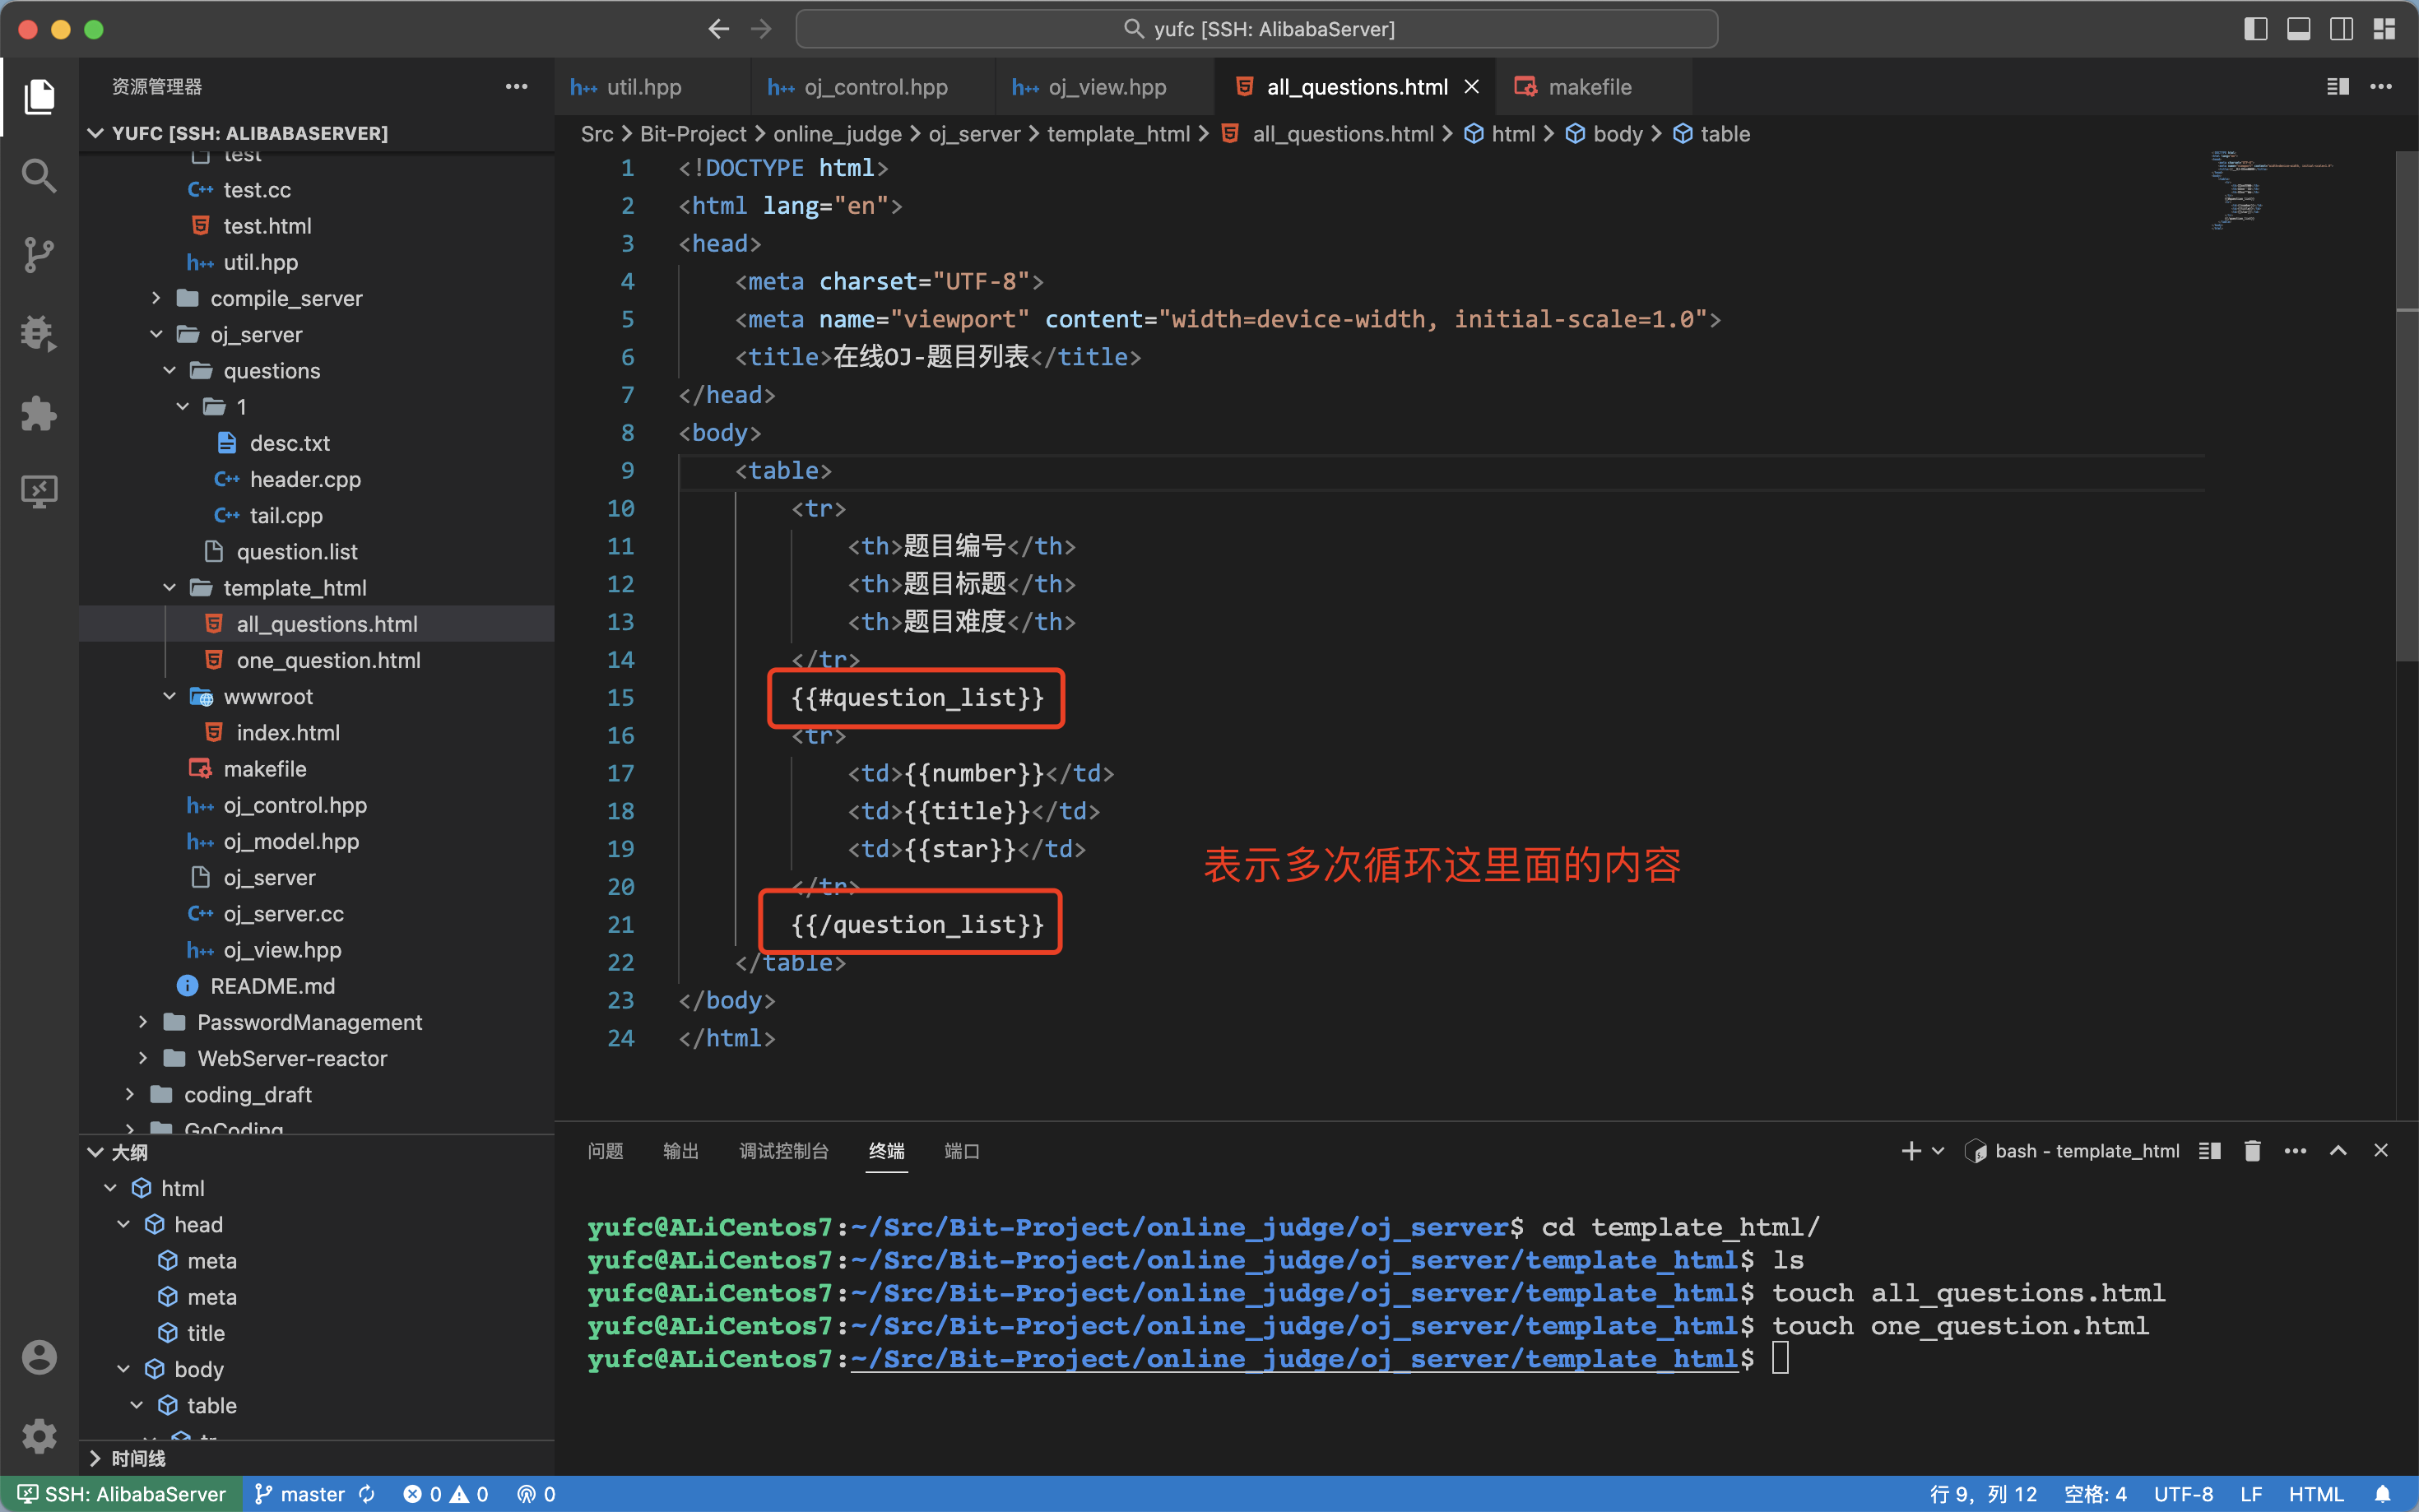Collapse the template_html folder

point(316,588)
